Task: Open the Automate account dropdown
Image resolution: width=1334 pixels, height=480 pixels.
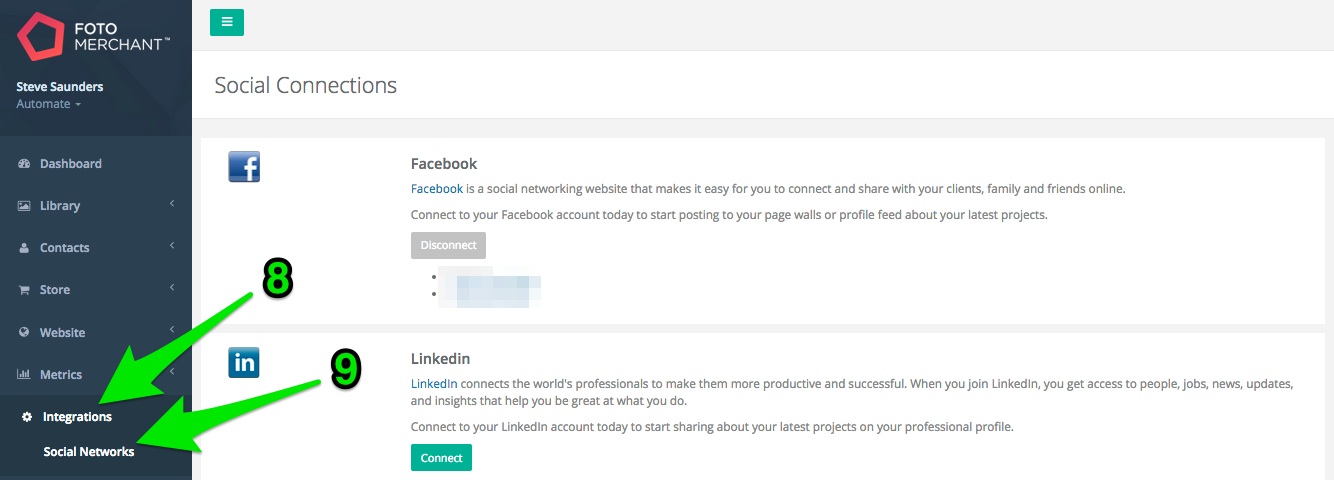Action: (48, 104)
